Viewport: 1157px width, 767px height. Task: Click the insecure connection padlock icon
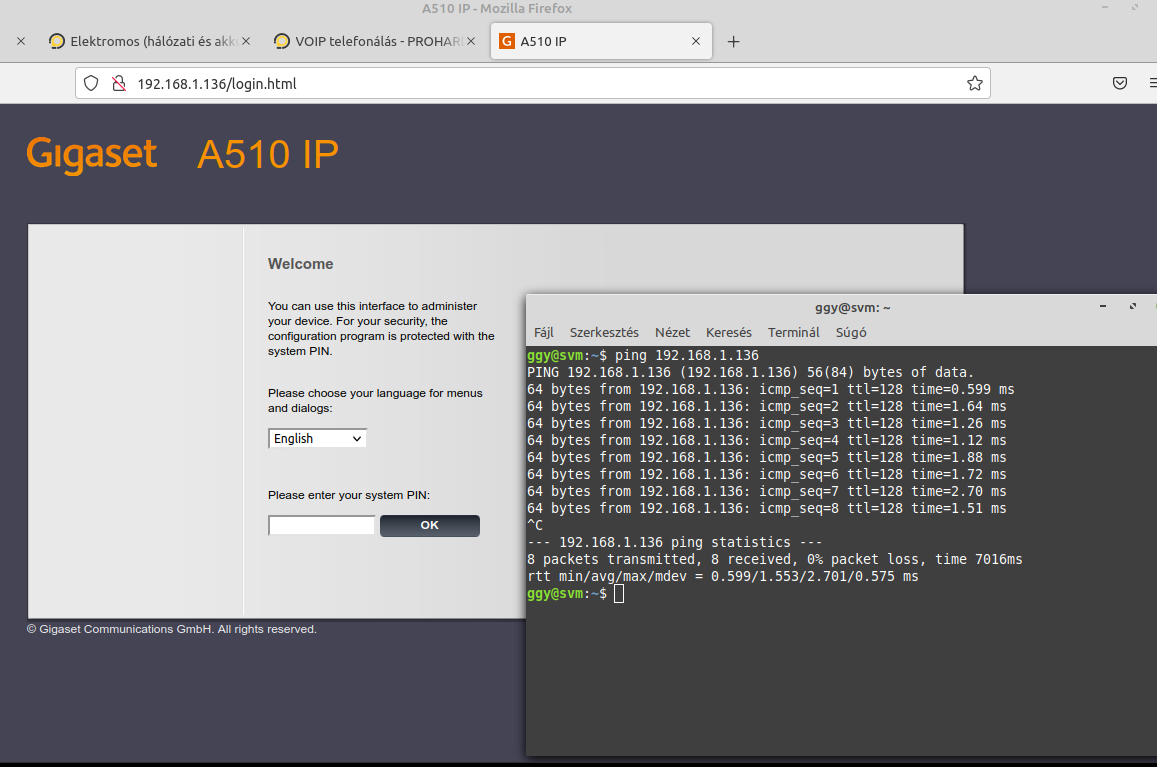point(119,83)
